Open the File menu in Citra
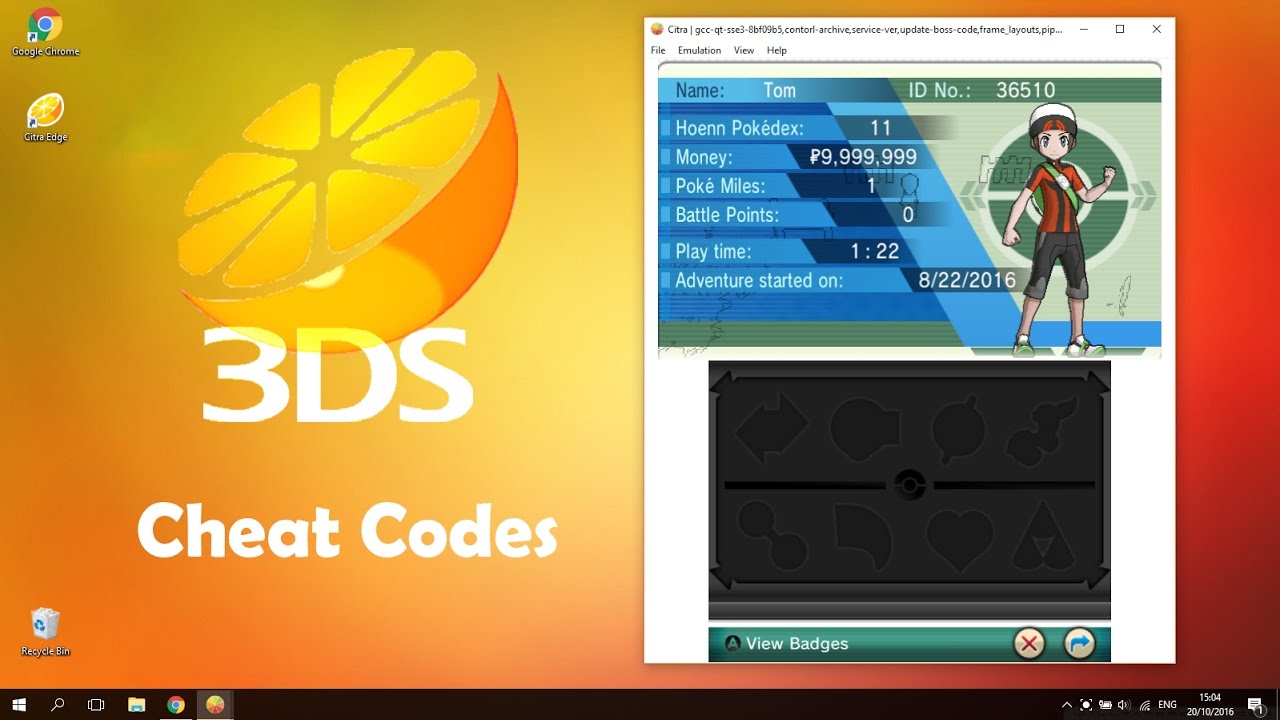Screen dimensions: 1280x720 [658, 50]
